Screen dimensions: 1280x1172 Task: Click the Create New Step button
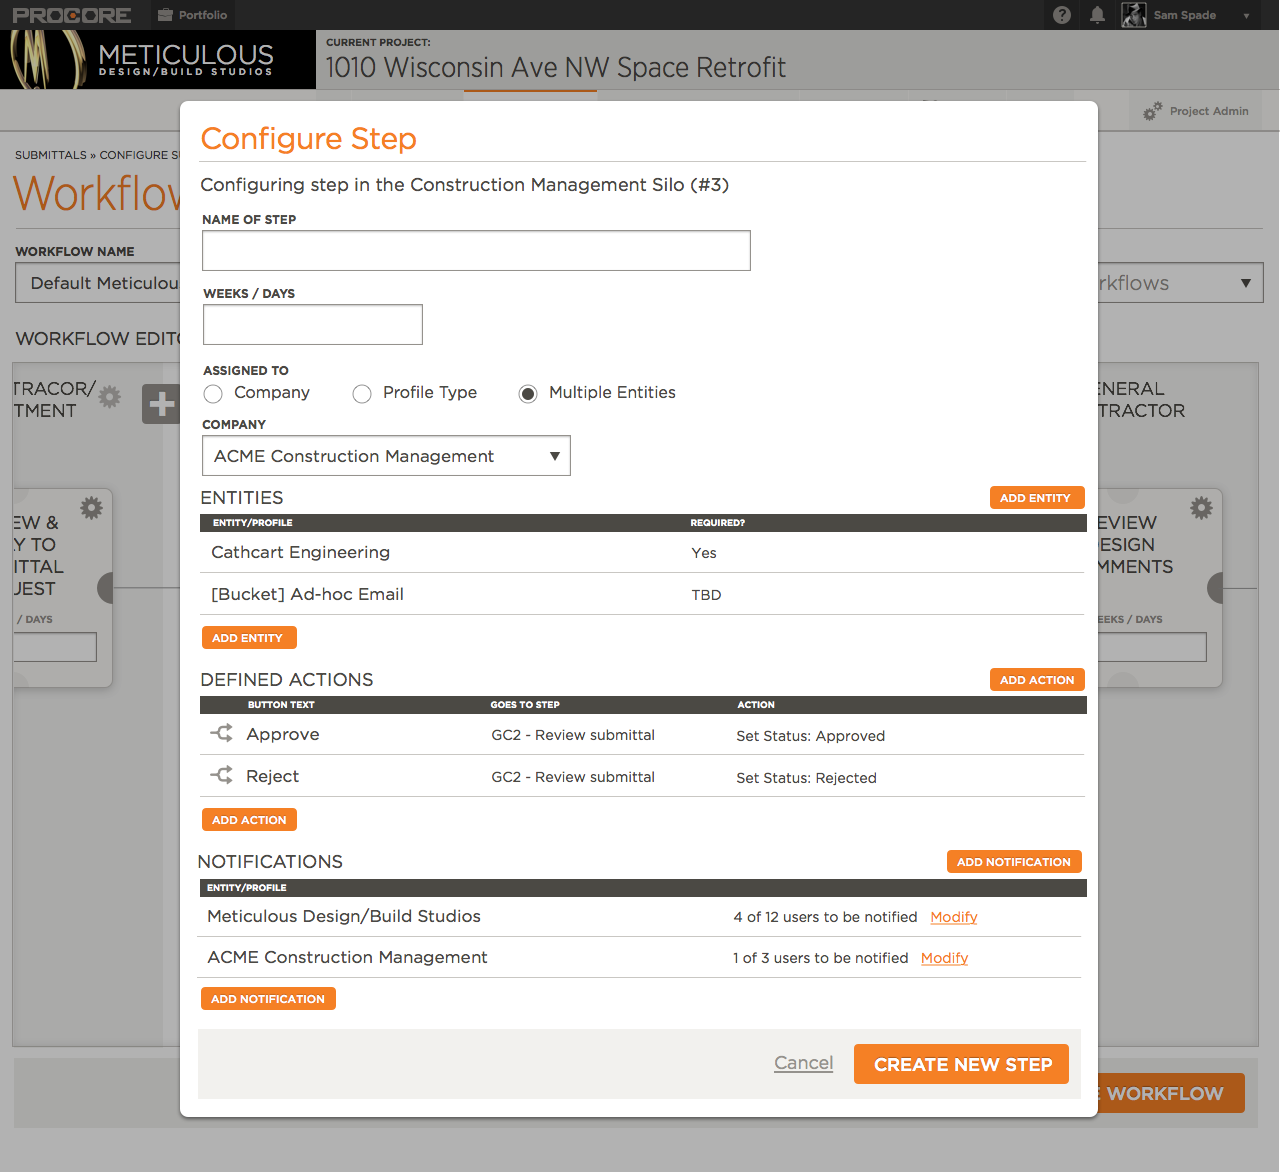tap(962, 1064)
